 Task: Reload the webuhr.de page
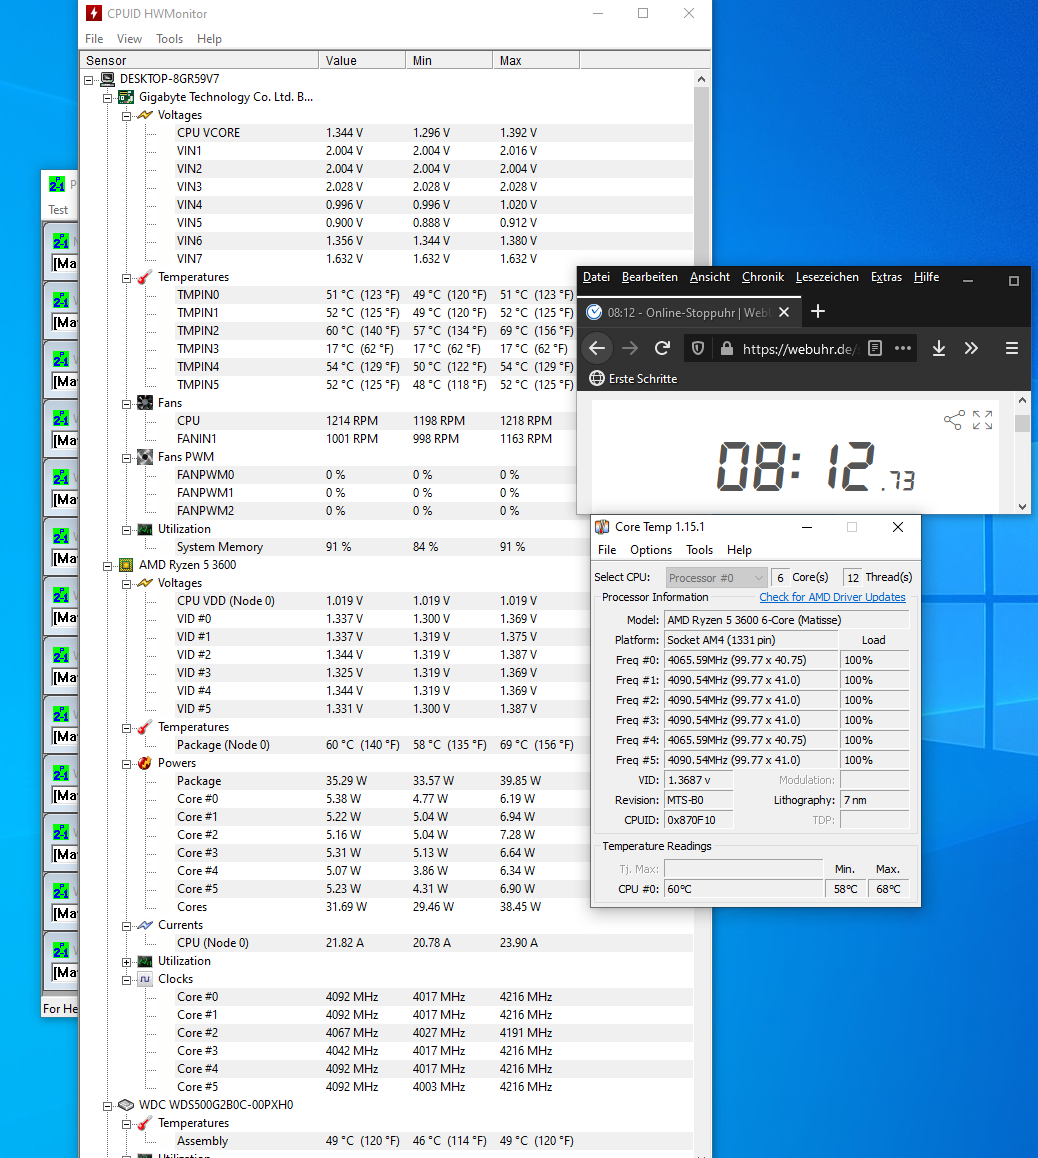point(662,349)
